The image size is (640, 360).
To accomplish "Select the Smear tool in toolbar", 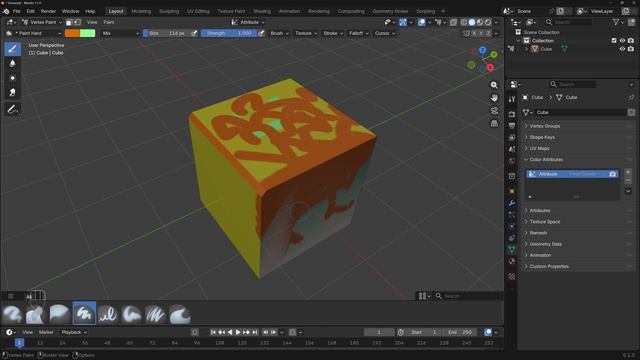I will (12, 92).
